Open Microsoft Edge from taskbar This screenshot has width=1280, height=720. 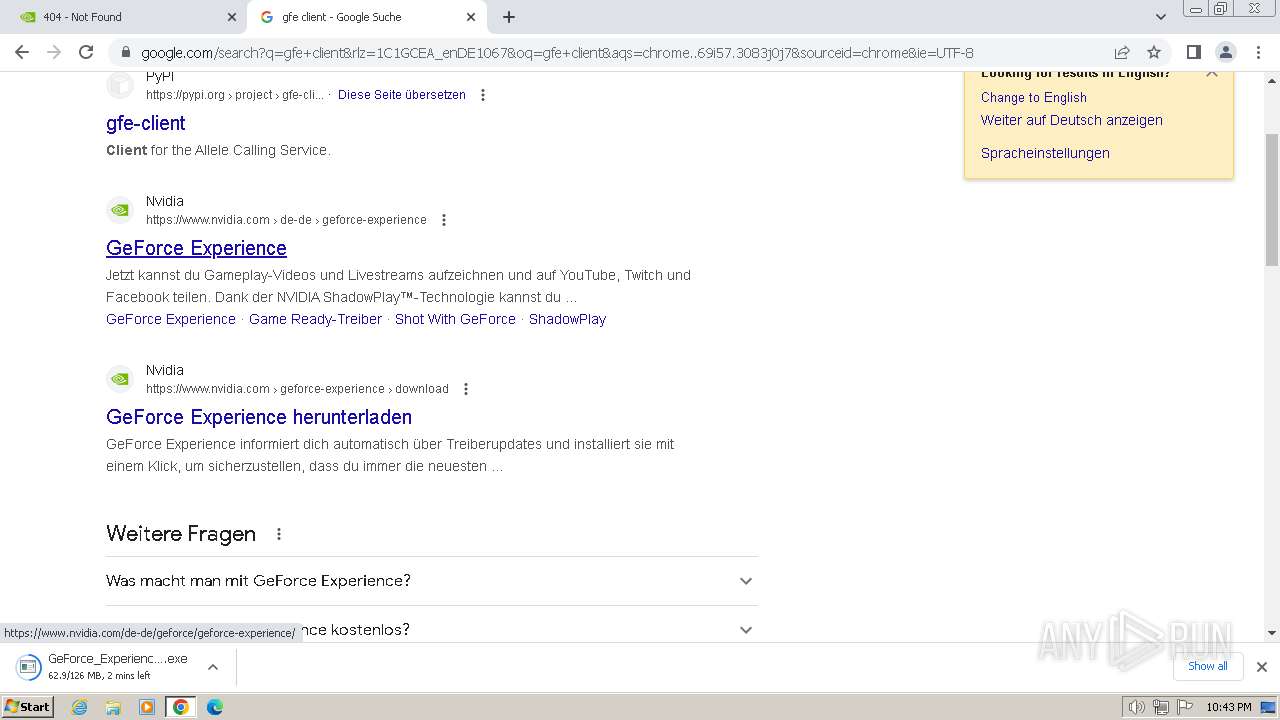click(215, 707)
